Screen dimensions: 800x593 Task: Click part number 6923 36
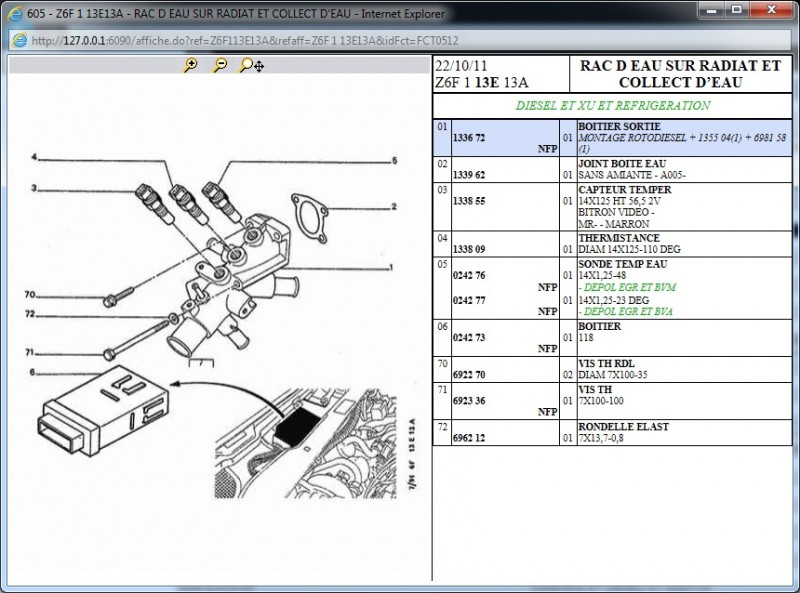point(469,399)
